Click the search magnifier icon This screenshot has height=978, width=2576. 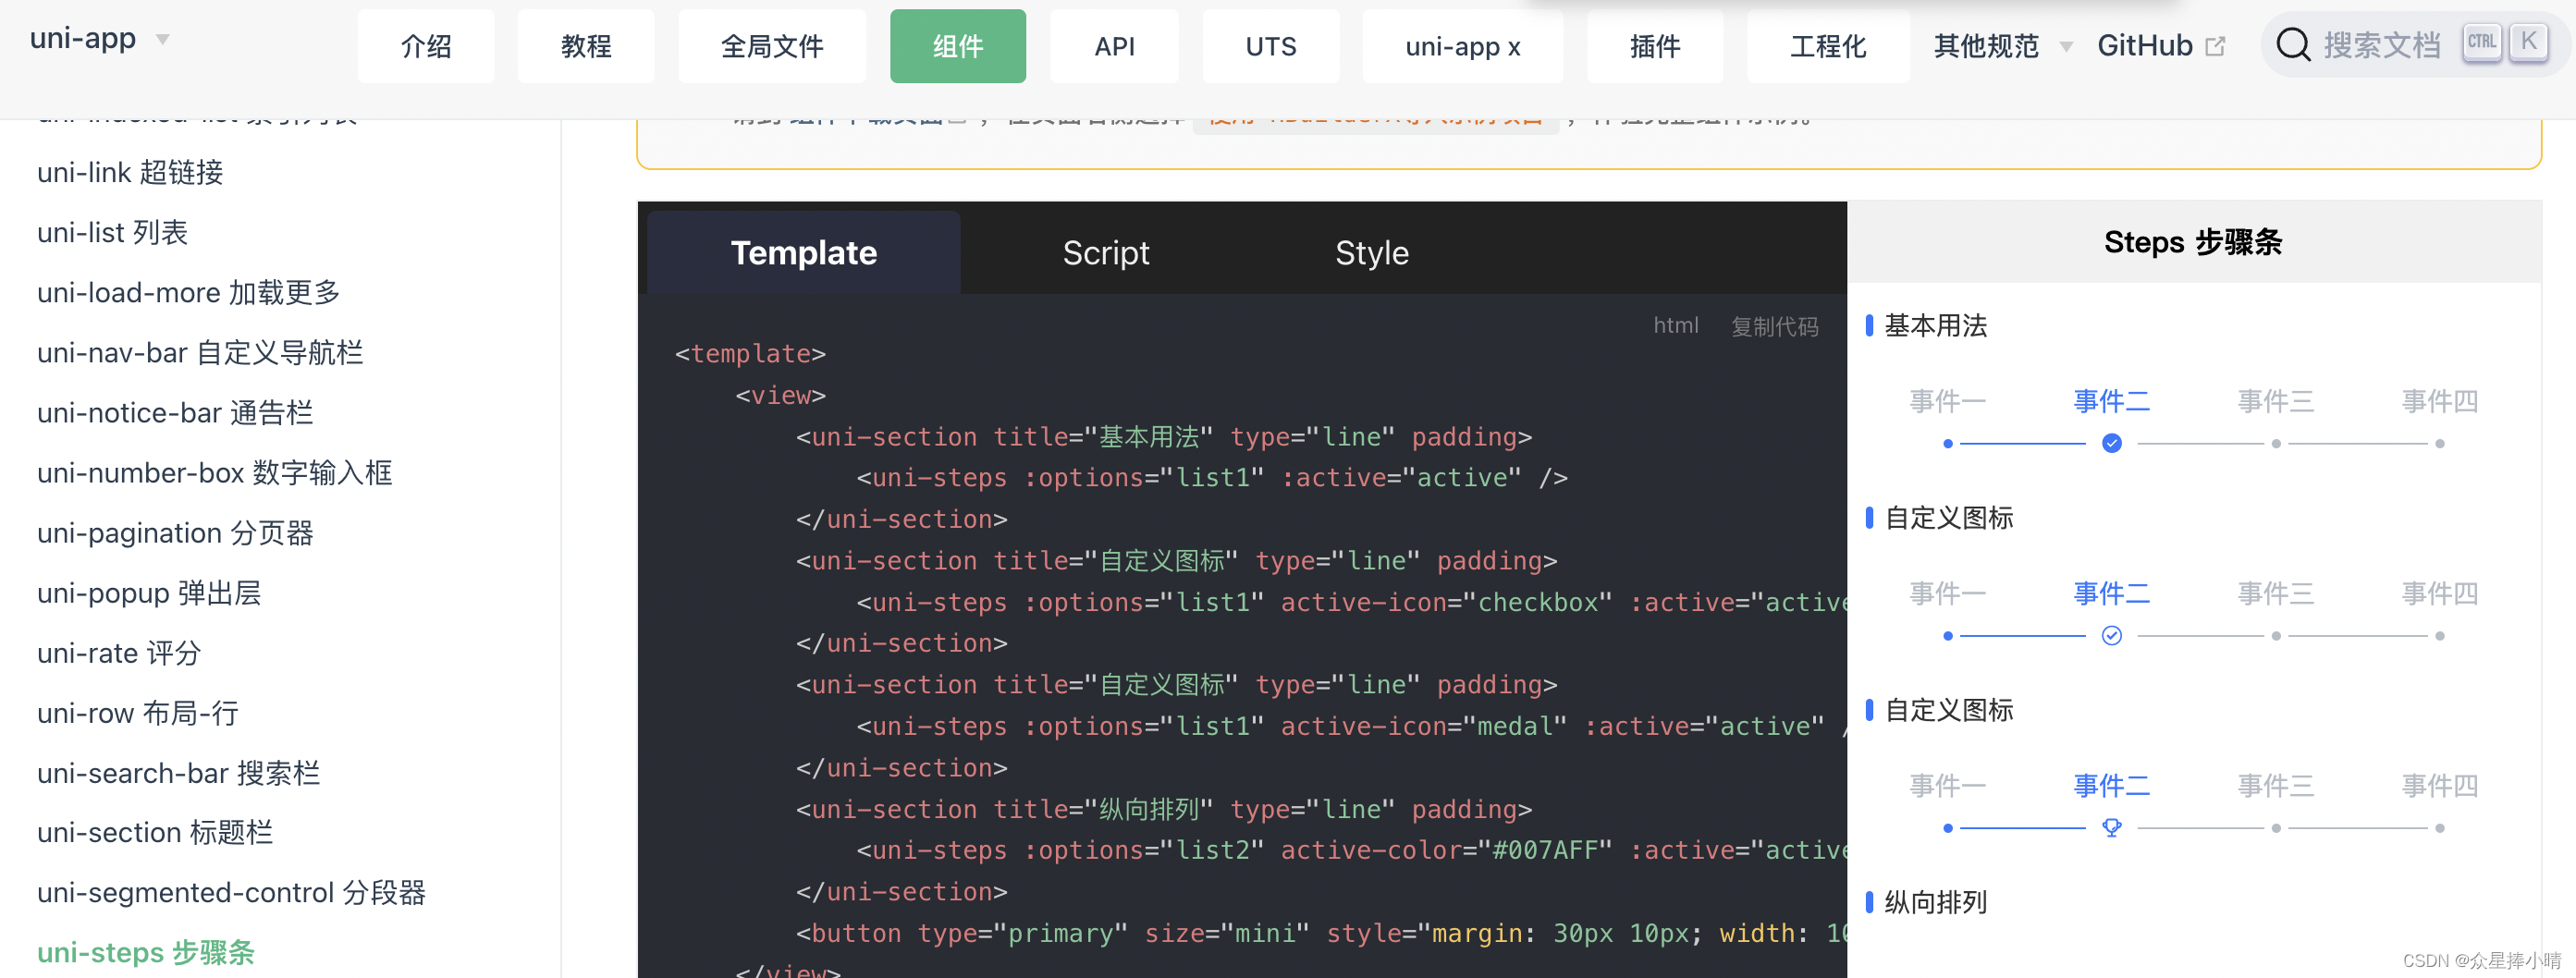tap(2293, 45)
